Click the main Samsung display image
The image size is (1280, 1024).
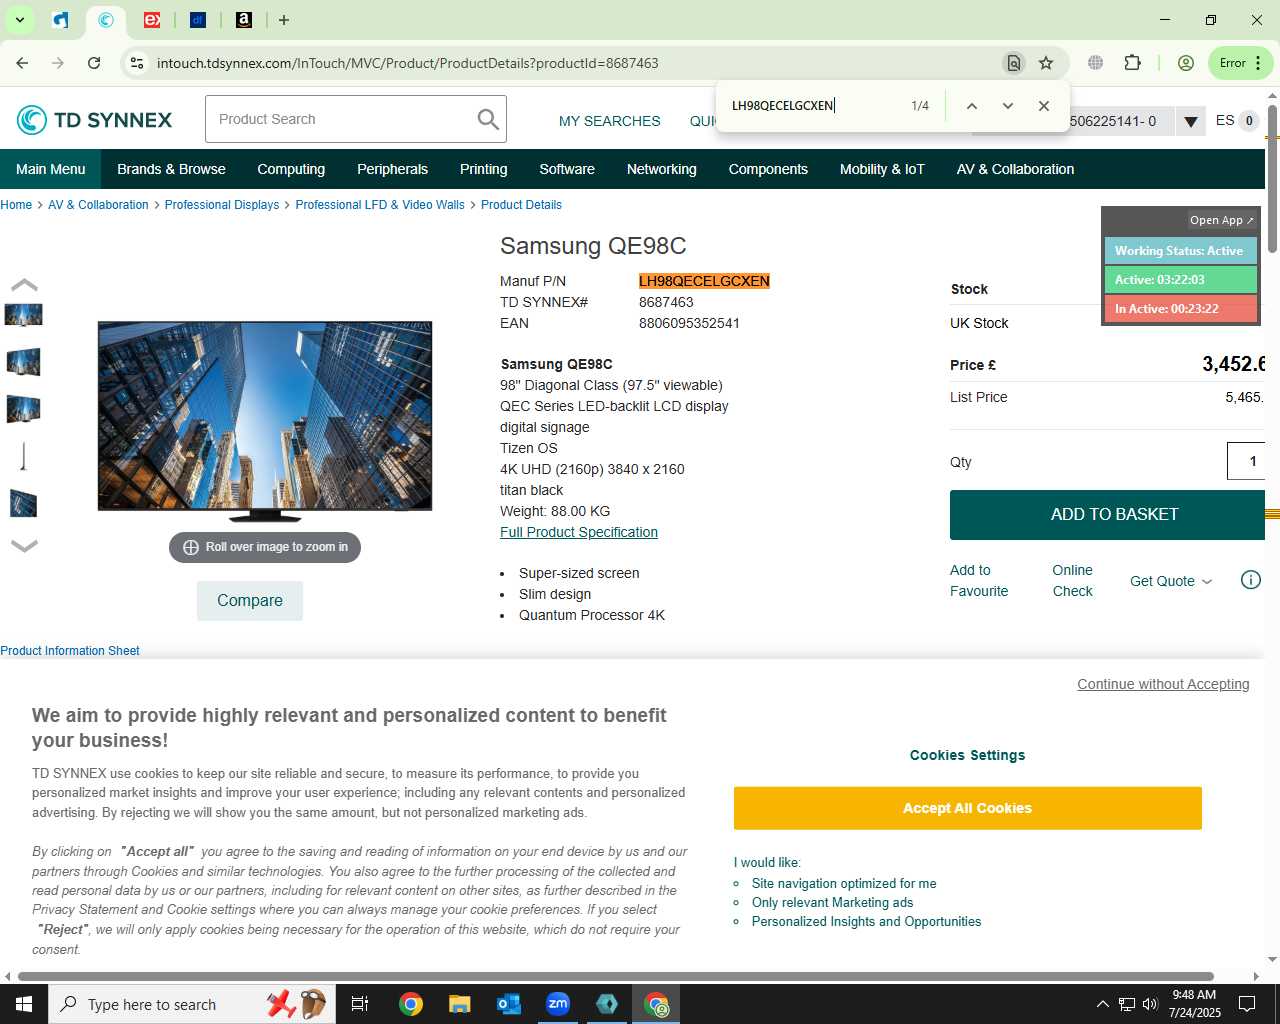click(265, 420)
